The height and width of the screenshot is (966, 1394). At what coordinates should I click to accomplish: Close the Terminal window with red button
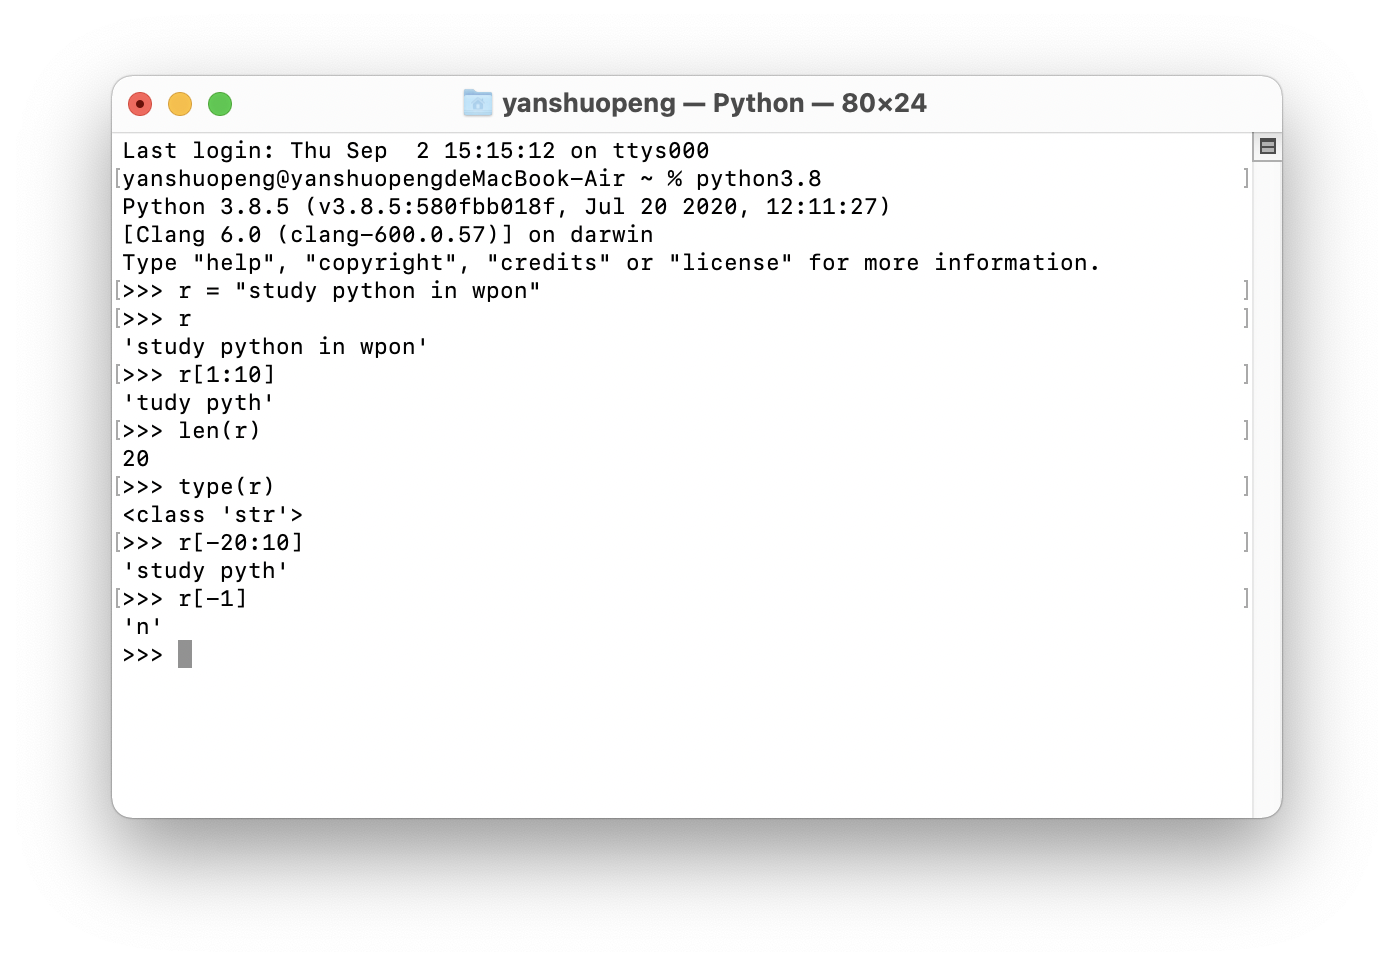140,104
